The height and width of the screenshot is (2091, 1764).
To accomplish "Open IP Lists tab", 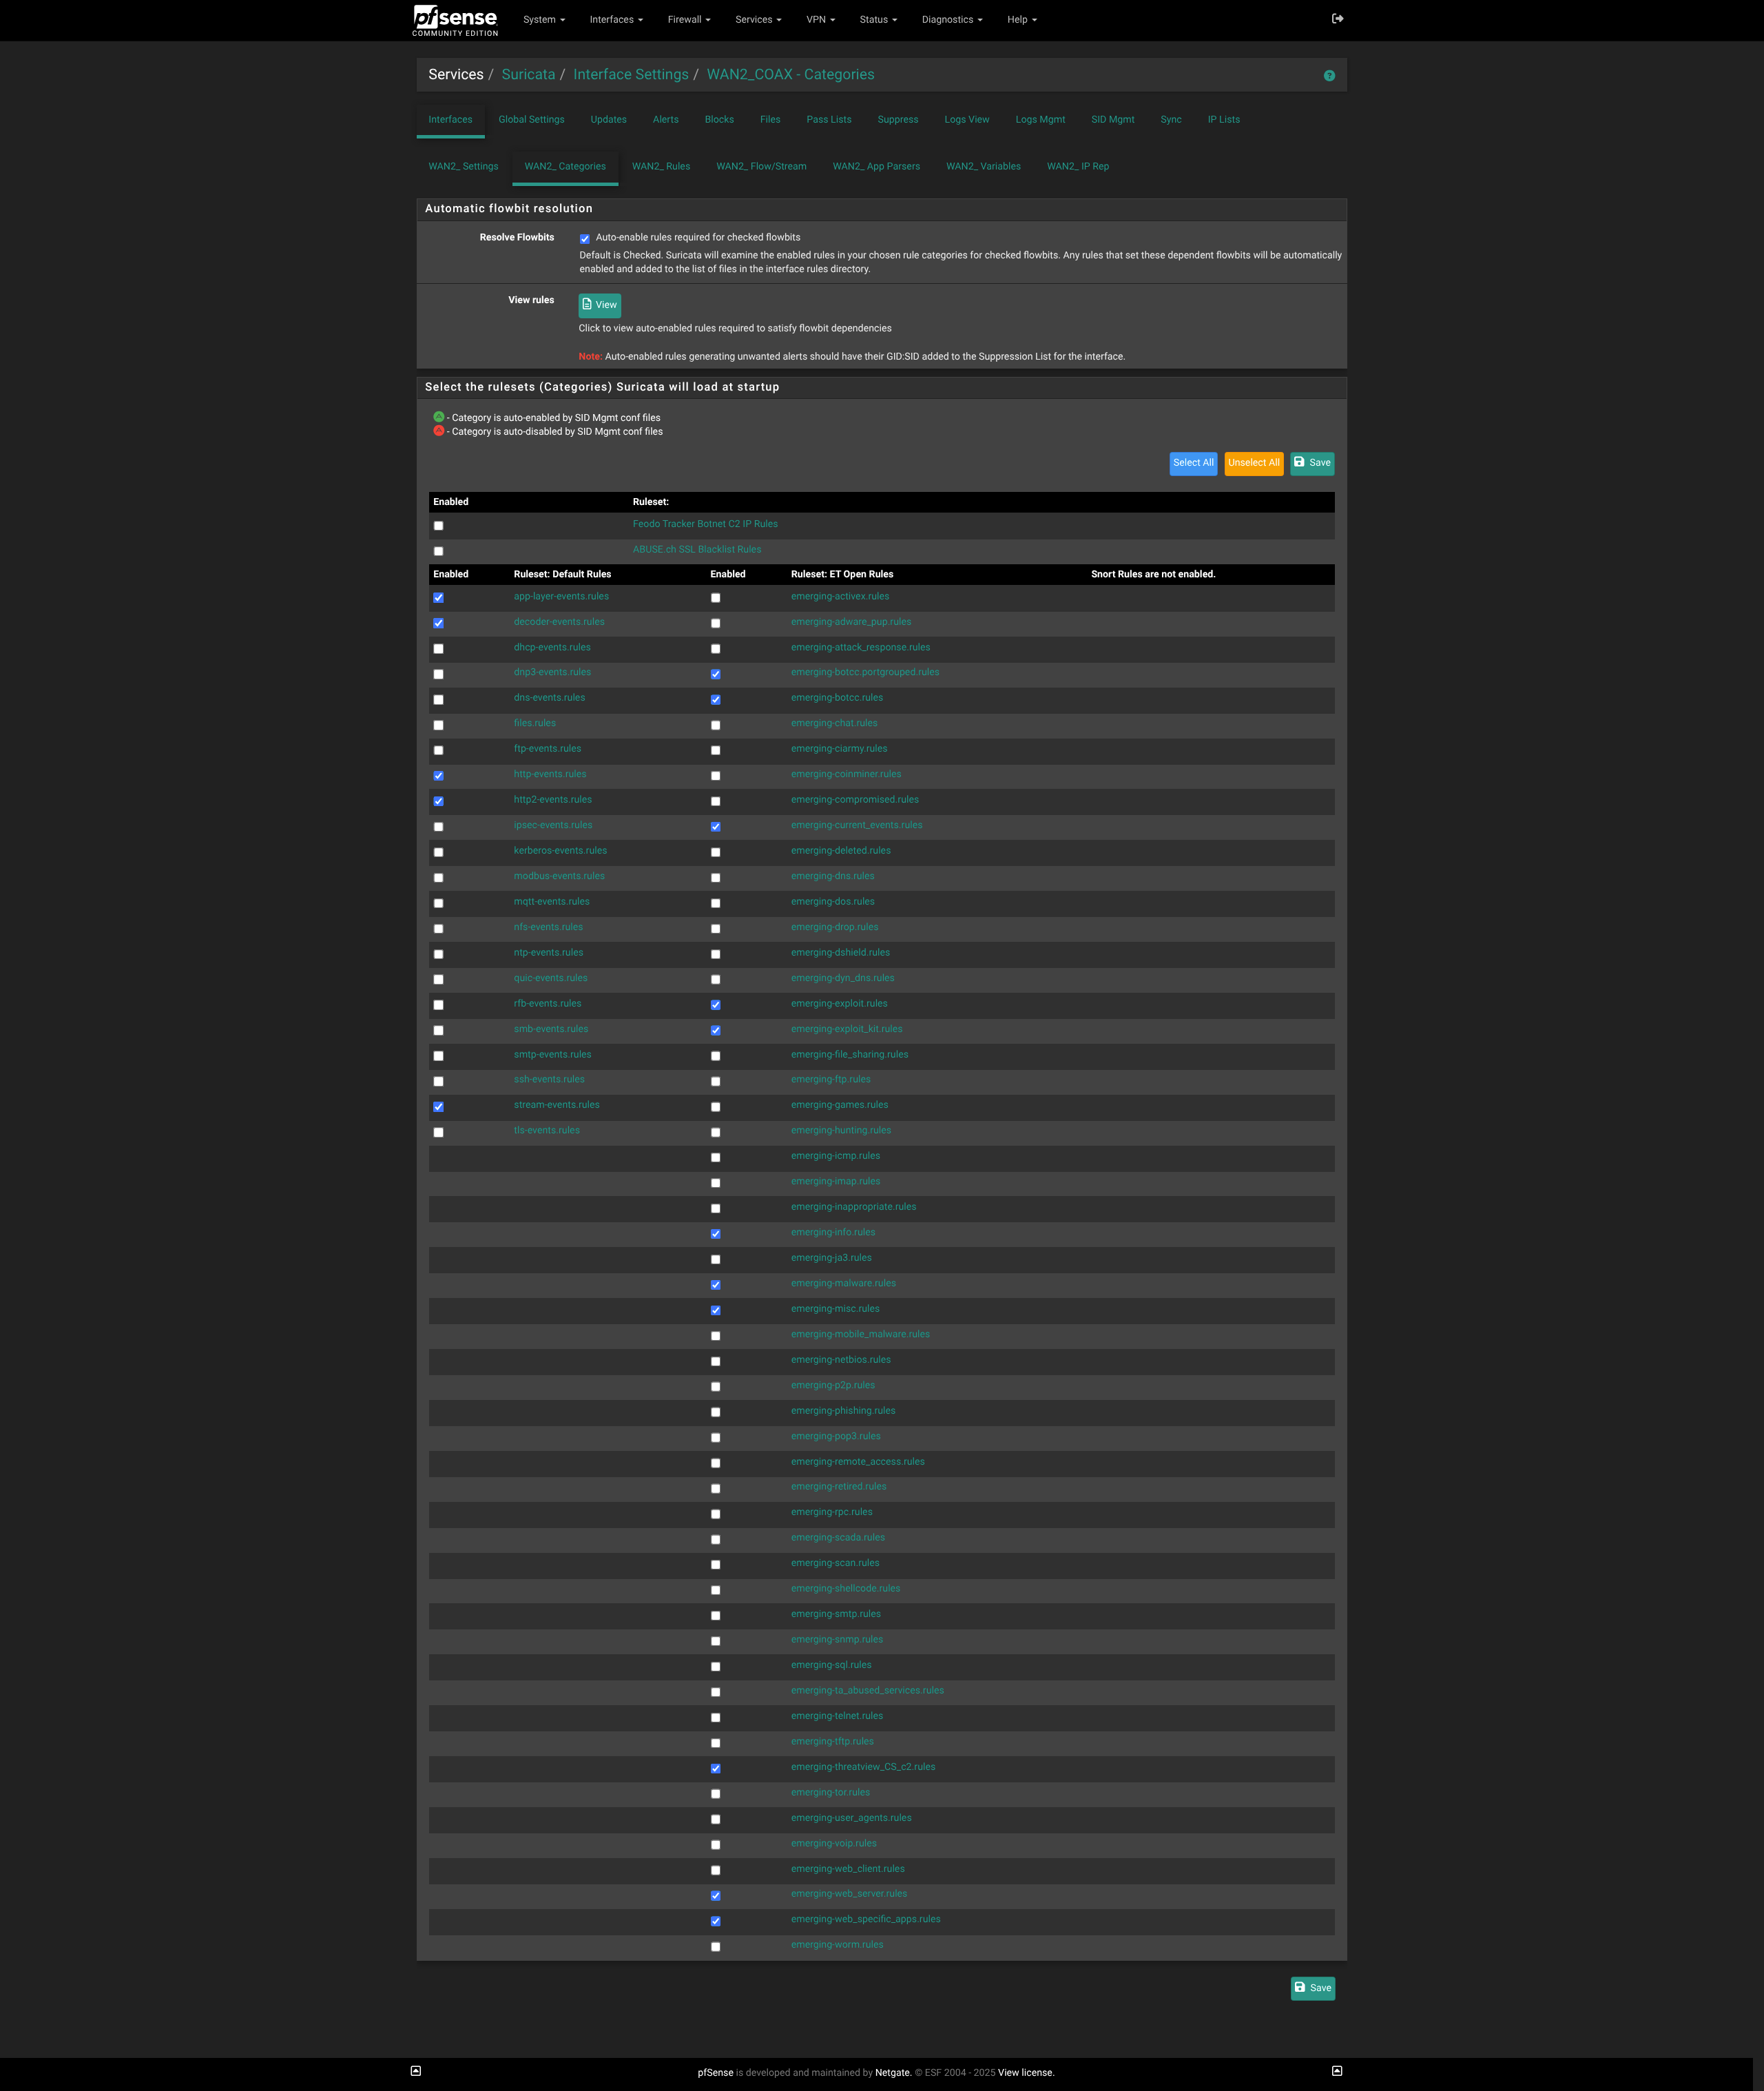I will tap(1223, 120).
